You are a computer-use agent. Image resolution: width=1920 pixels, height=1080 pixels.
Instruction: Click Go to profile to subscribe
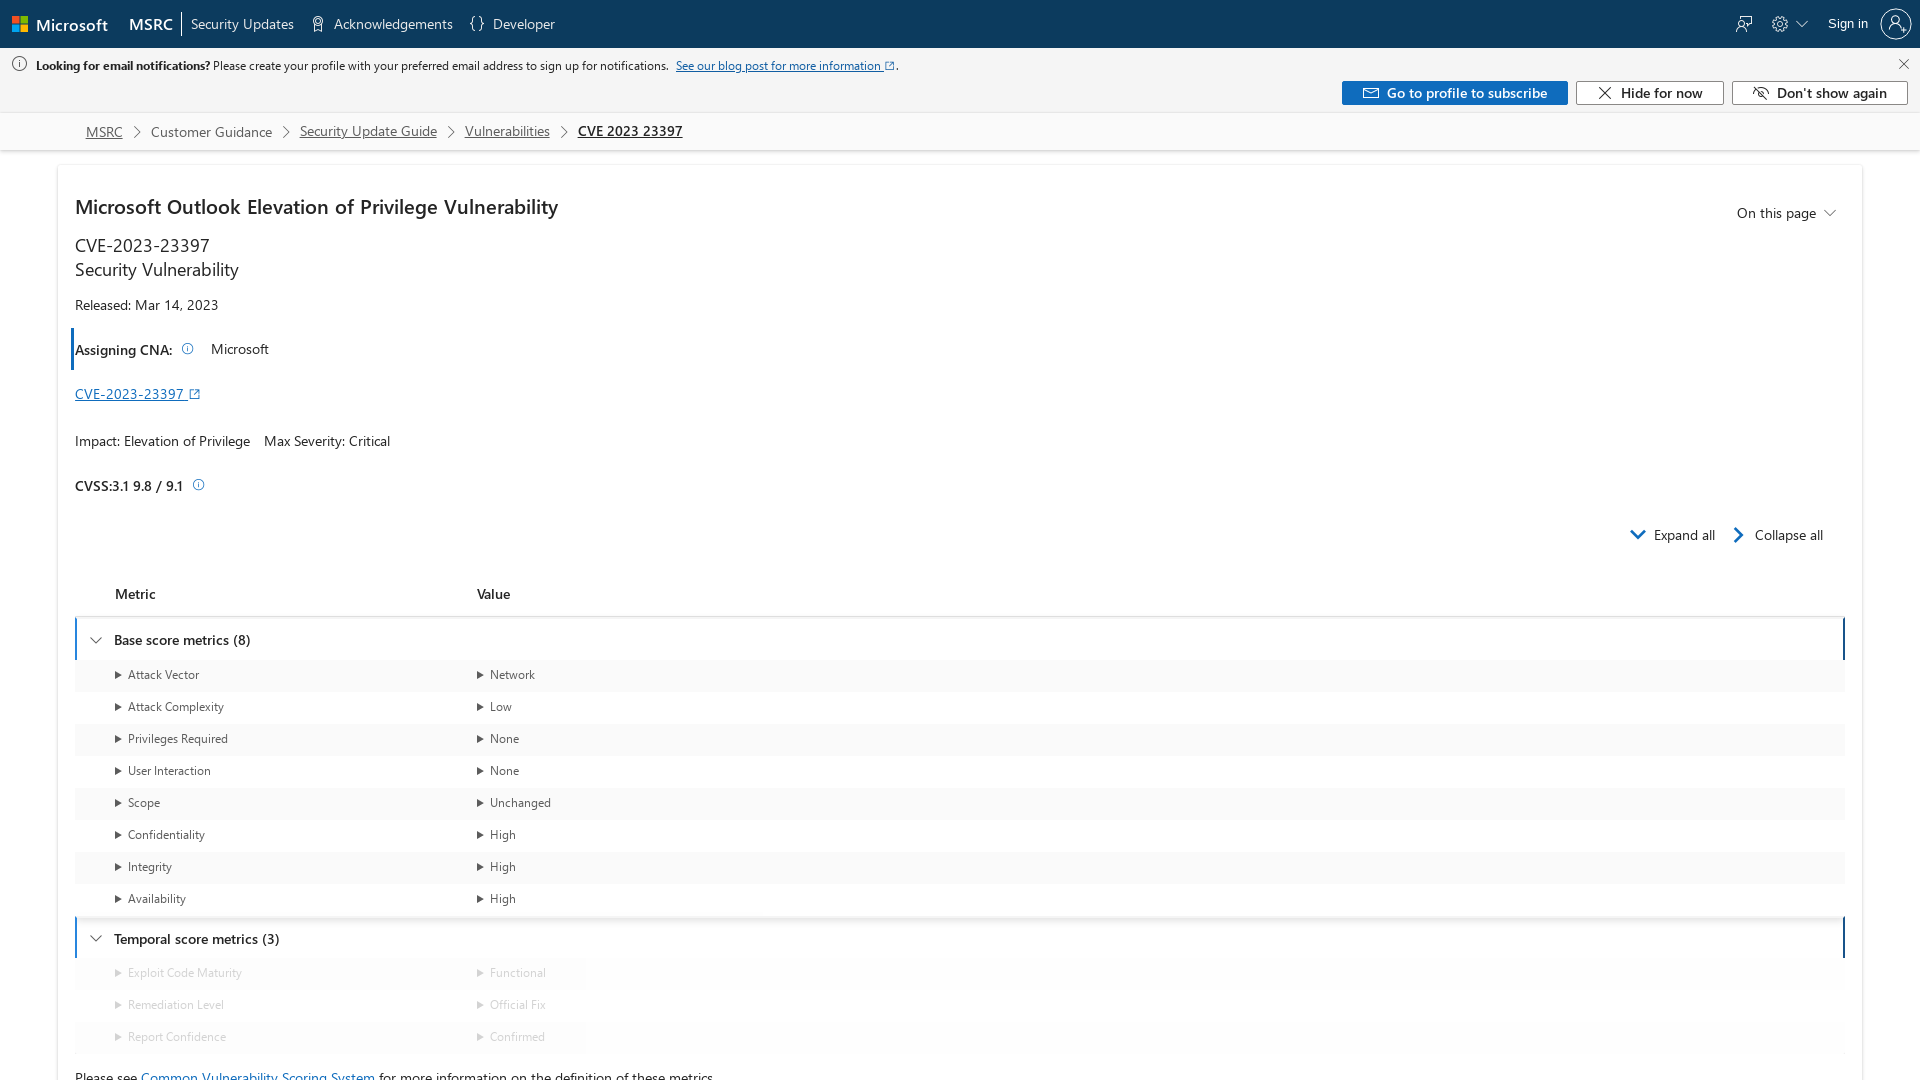(x=1454, y=93)
